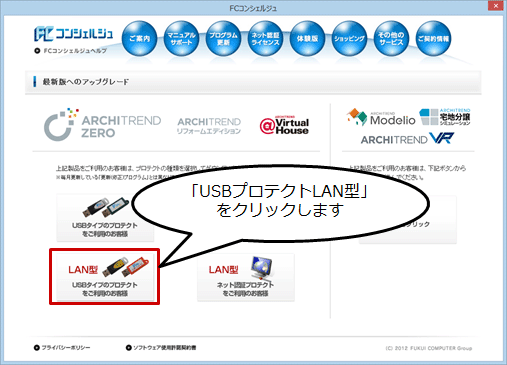This screenshot has height=365, width=507.
Task: Click the ARCHITREND VR logo
Action: 407,138
